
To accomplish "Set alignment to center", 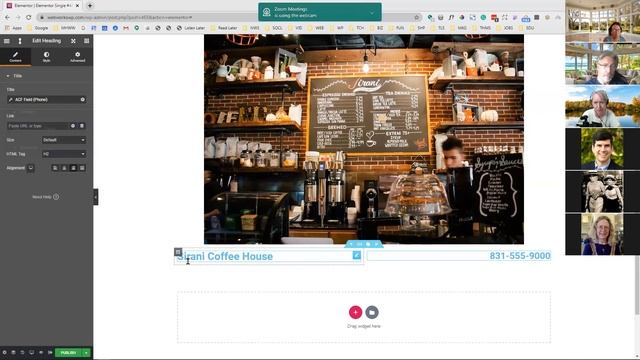I will (x=64, y=168).
